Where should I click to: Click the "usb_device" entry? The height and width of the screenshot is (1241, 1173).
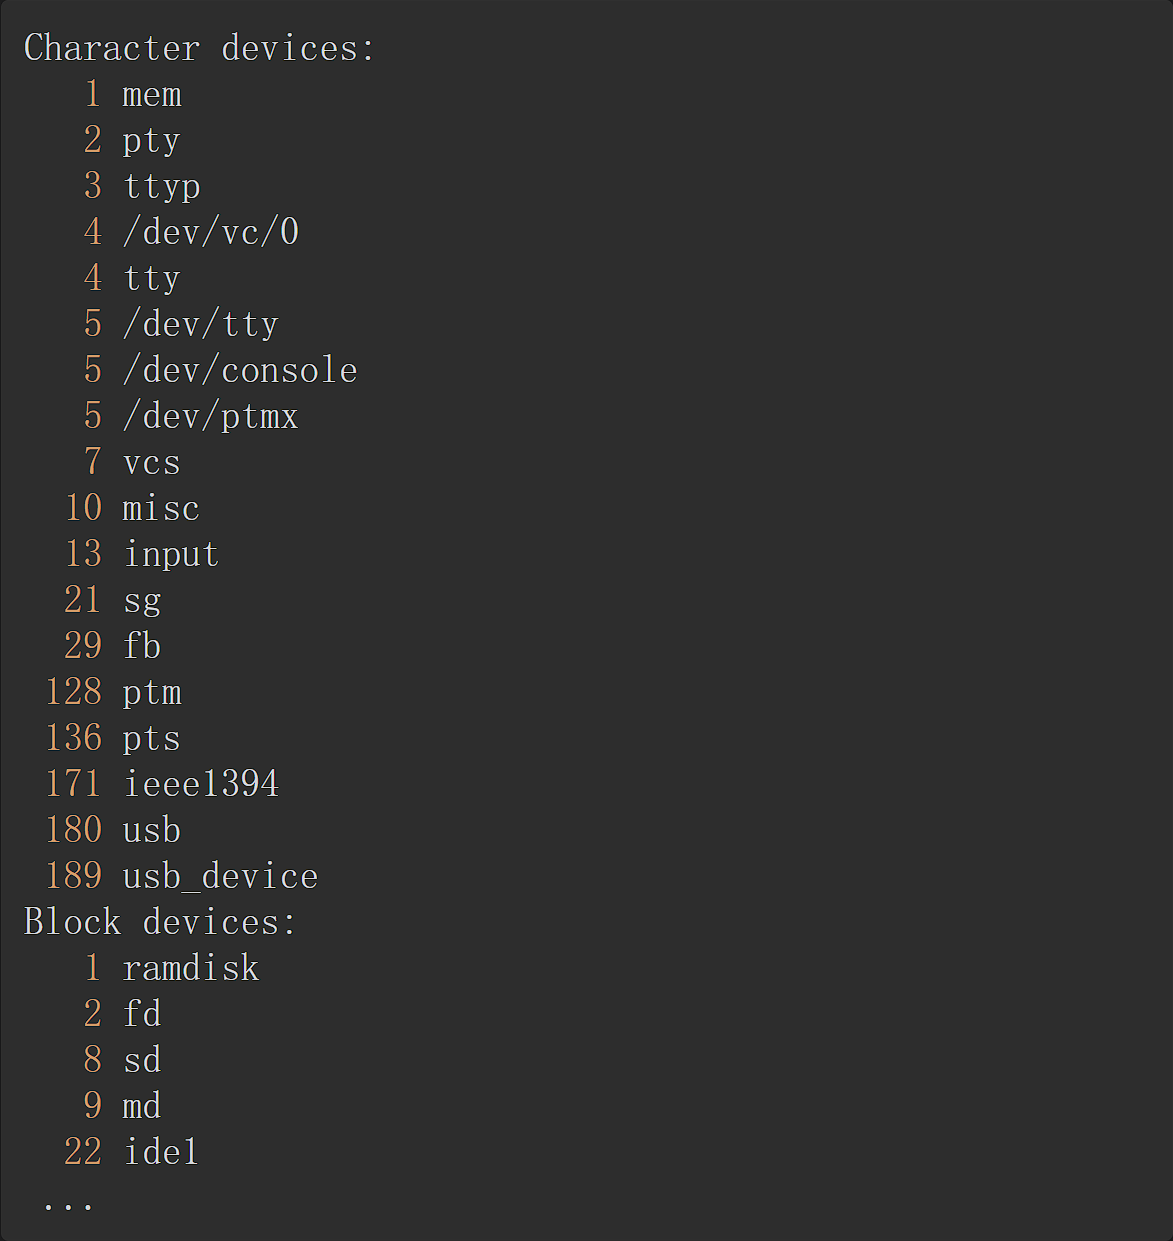click(x=220, y=877)
